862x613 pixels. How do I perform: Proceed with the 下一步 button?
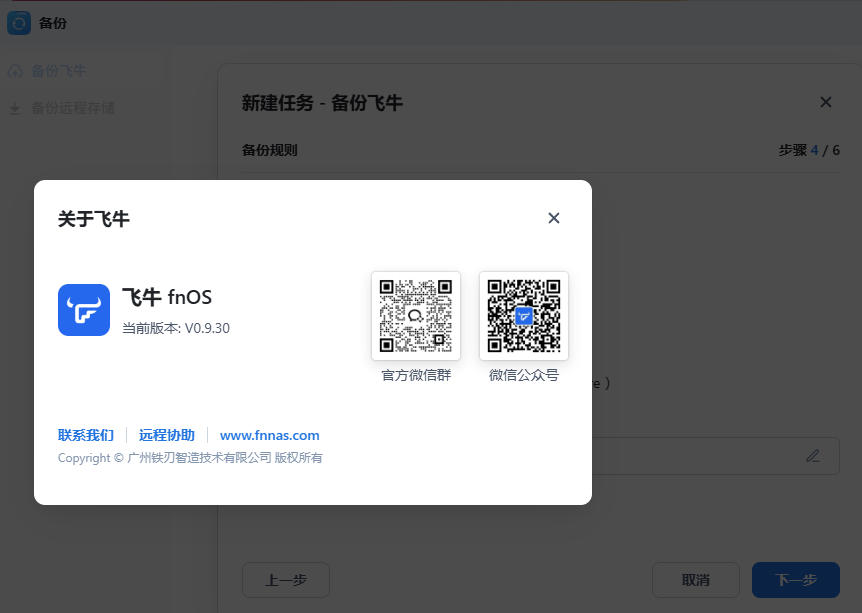795,580
